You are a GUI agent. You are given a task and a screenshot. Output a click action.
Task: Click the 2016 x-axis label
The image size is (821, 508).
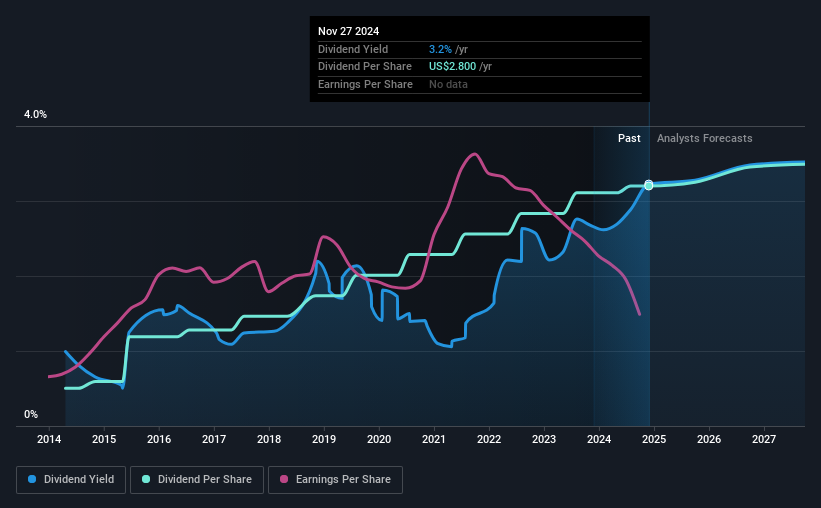[x=159, y=439]
